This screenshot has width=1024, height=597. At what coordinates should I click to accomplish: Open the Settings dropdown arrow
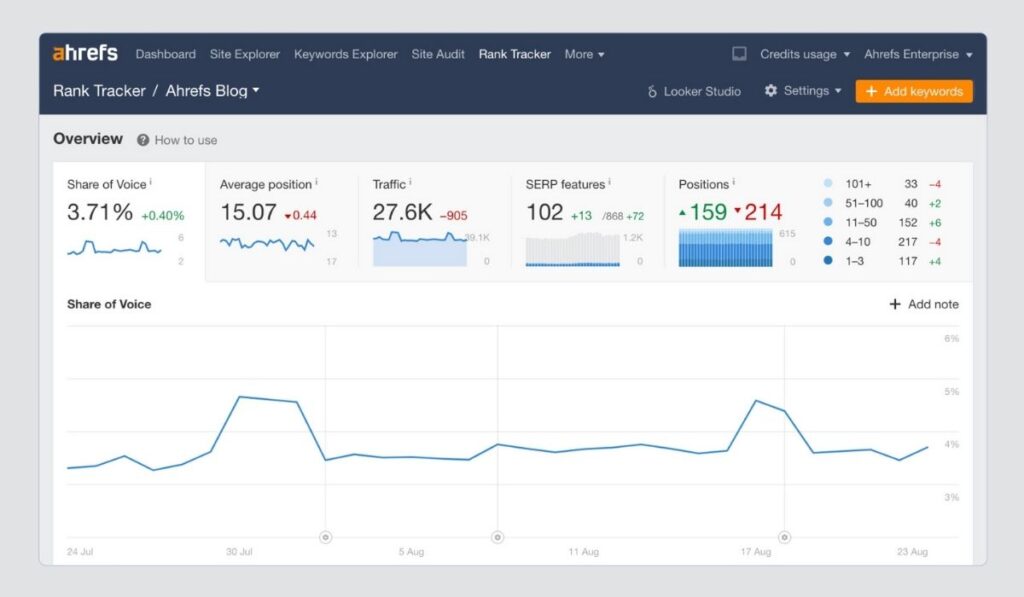coord(838,91)
